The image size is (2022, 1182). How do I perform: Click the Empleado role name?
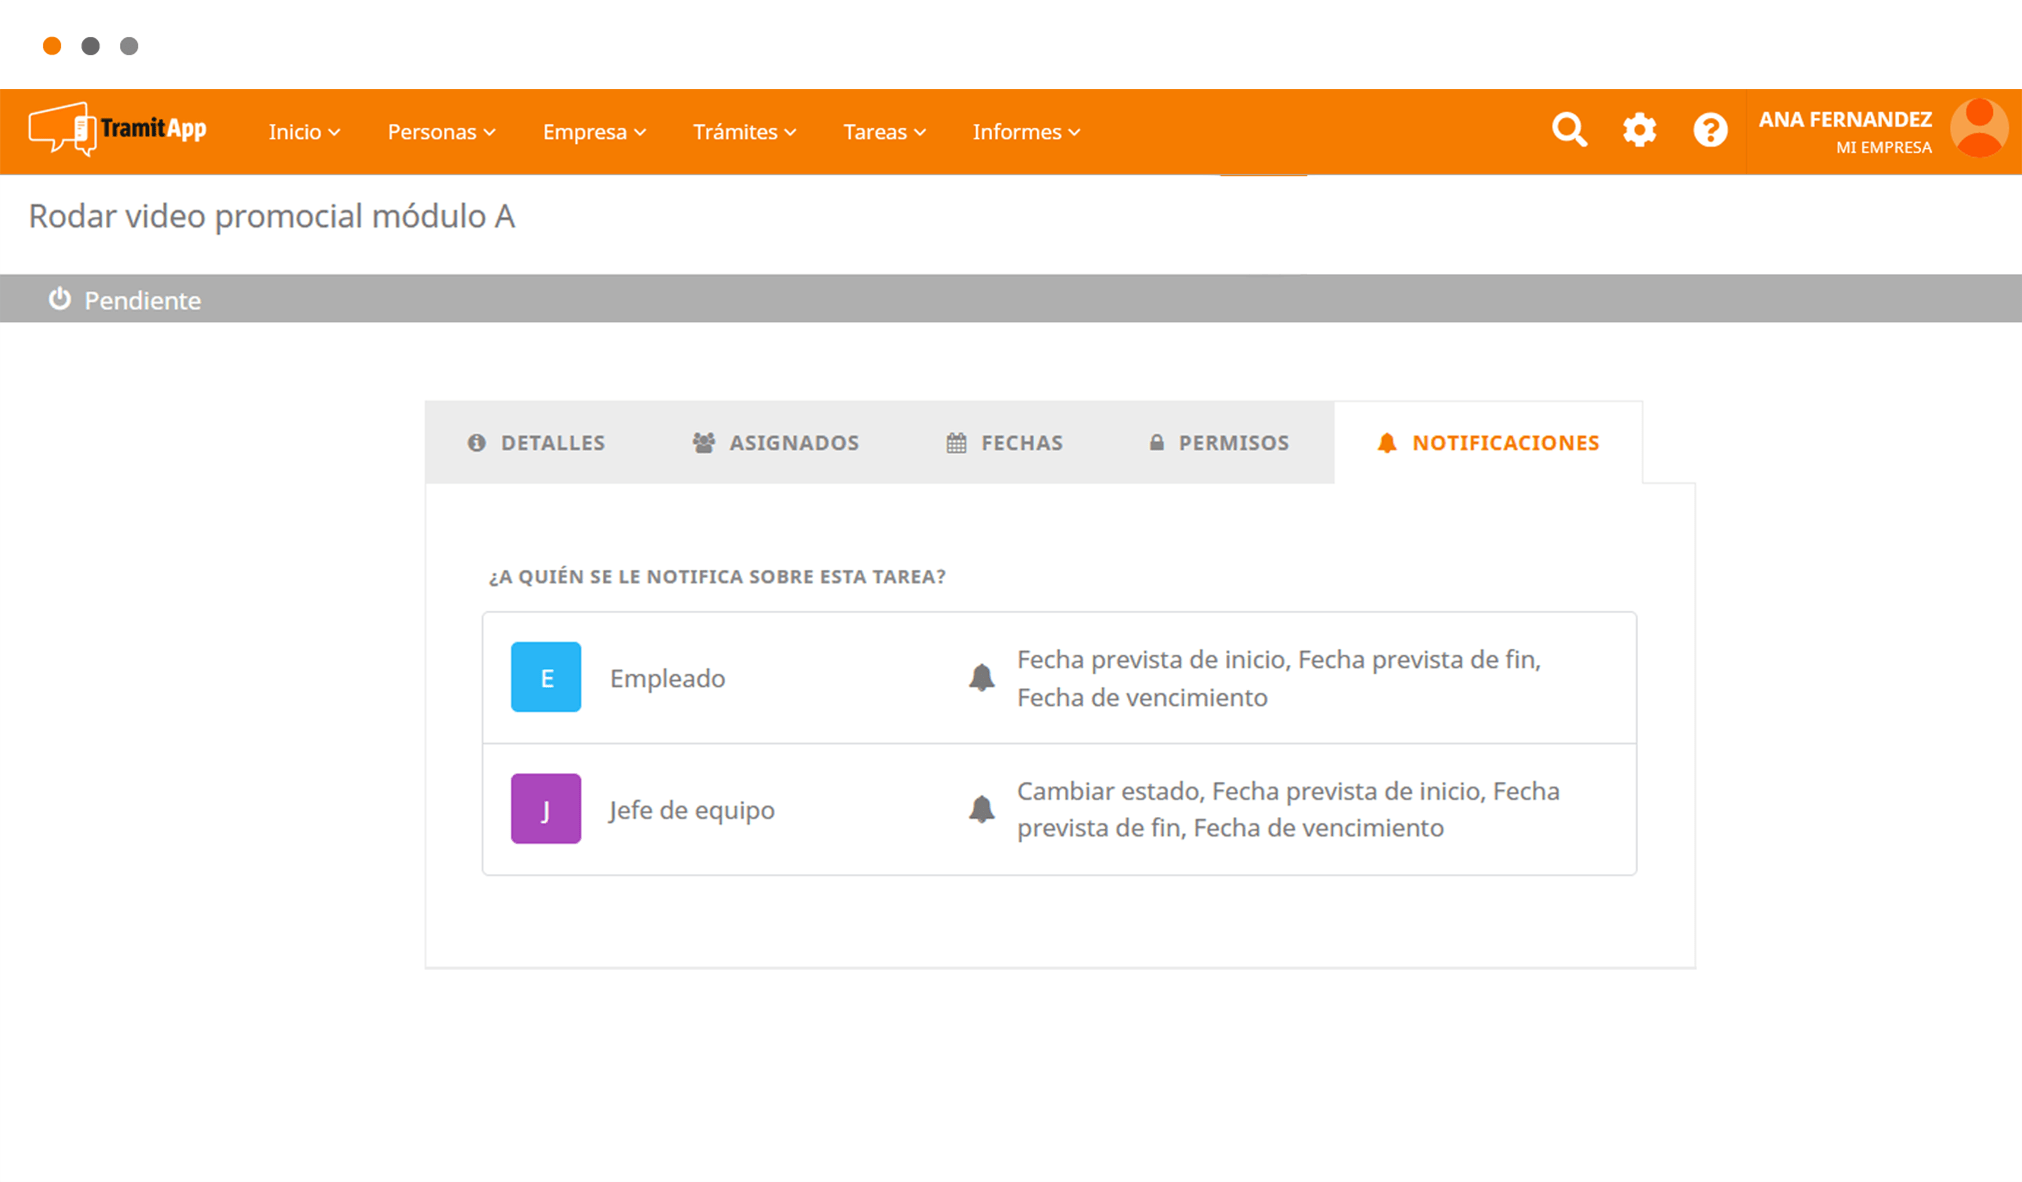pos(667,678)
